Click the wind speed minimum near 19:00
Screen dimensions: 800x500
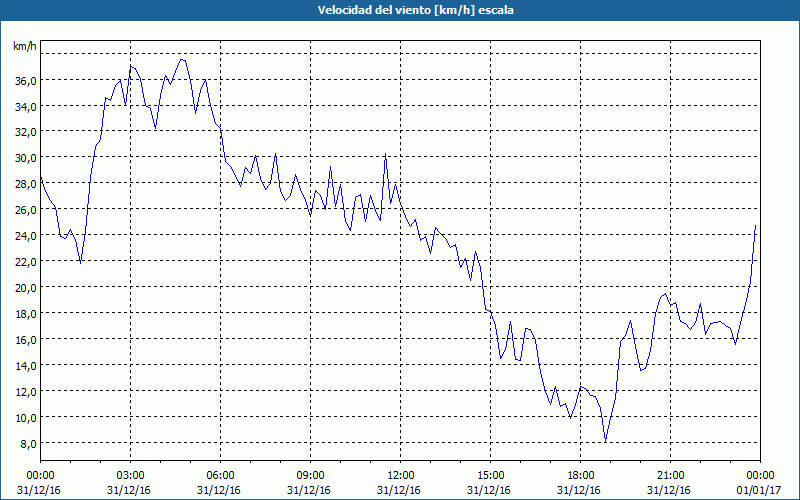606,441
